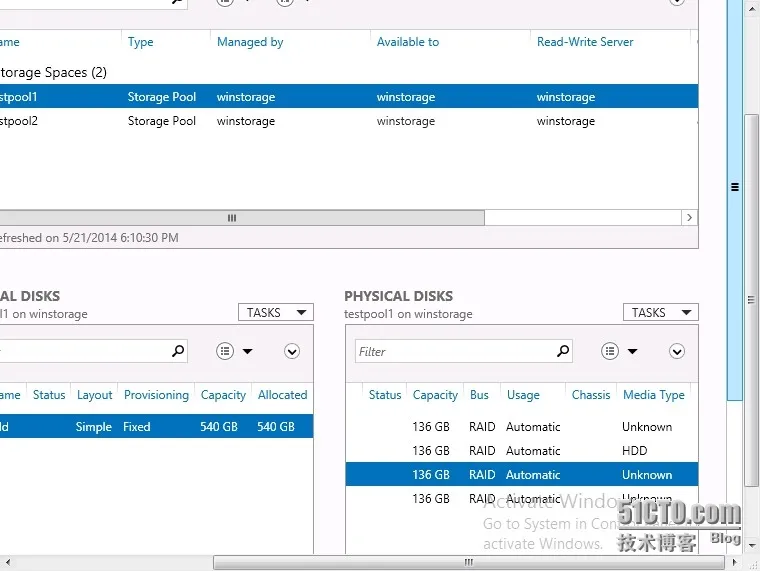This screenshot has width=760, height=571.
Task: Click search icon in Physical Disks filter
Action: tap(563, 350)
